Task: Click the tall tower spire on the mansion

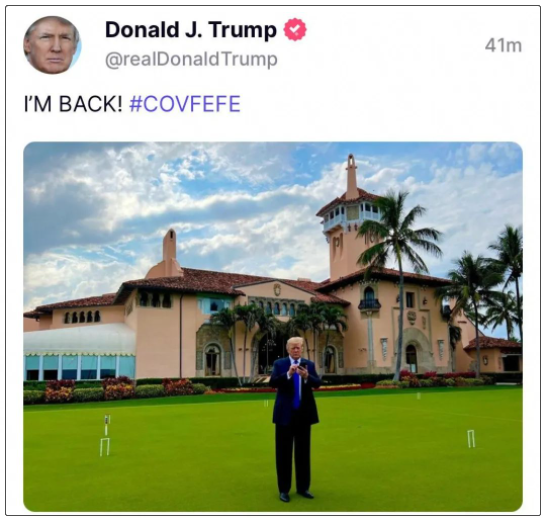Action: click(351, 177)
